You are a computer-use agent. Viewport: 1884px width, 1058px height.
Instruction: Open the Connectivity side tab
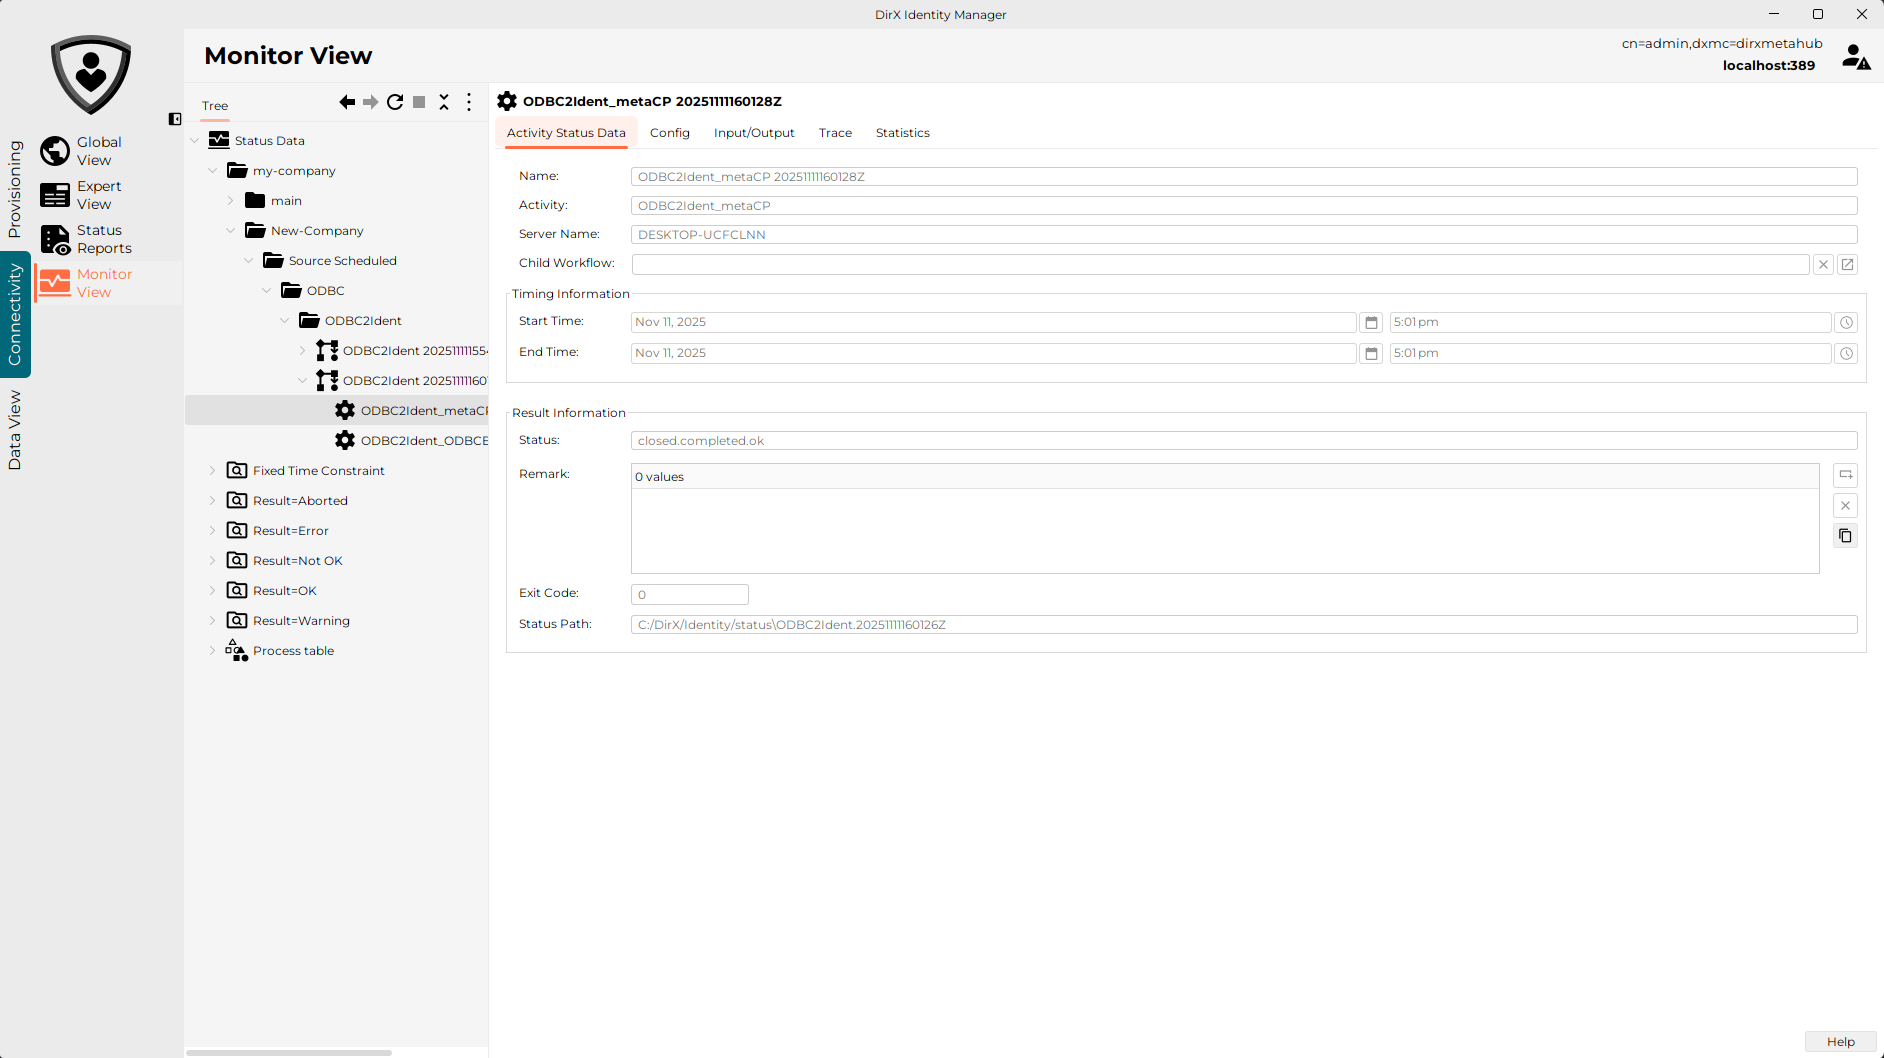point(14,314)
